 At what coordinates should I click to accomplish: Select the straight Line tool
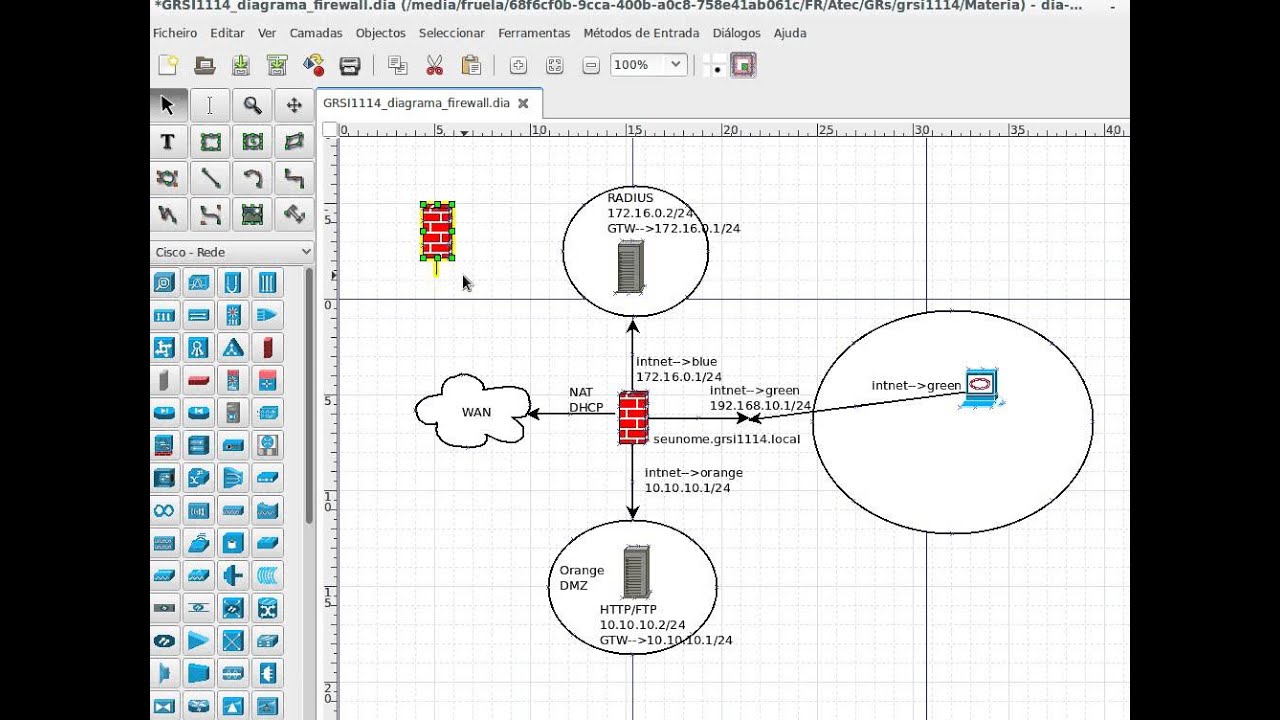point(209,178)
